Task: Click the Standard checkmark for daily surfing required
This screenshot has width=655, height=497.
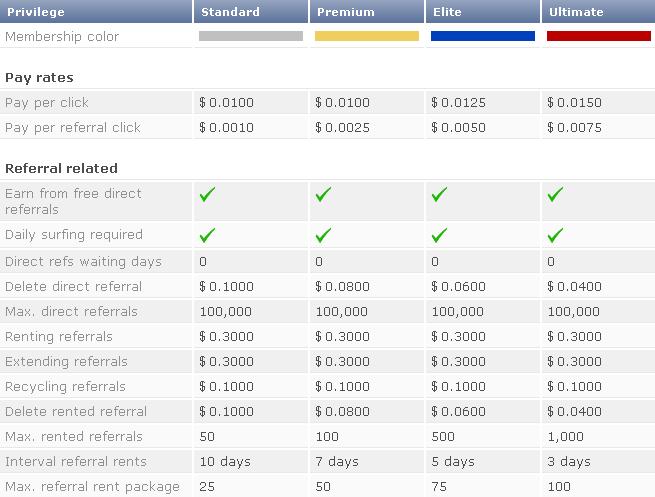Action: pos(207,235)
